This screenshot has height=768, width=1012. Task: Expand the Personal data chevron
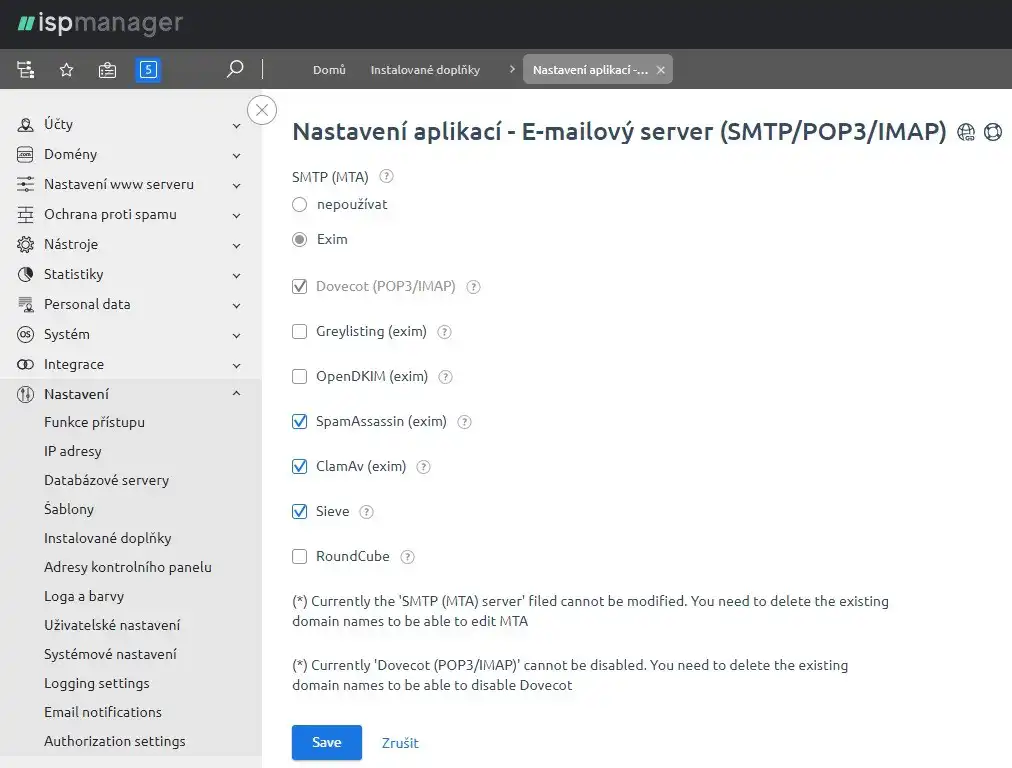(236, 306)
